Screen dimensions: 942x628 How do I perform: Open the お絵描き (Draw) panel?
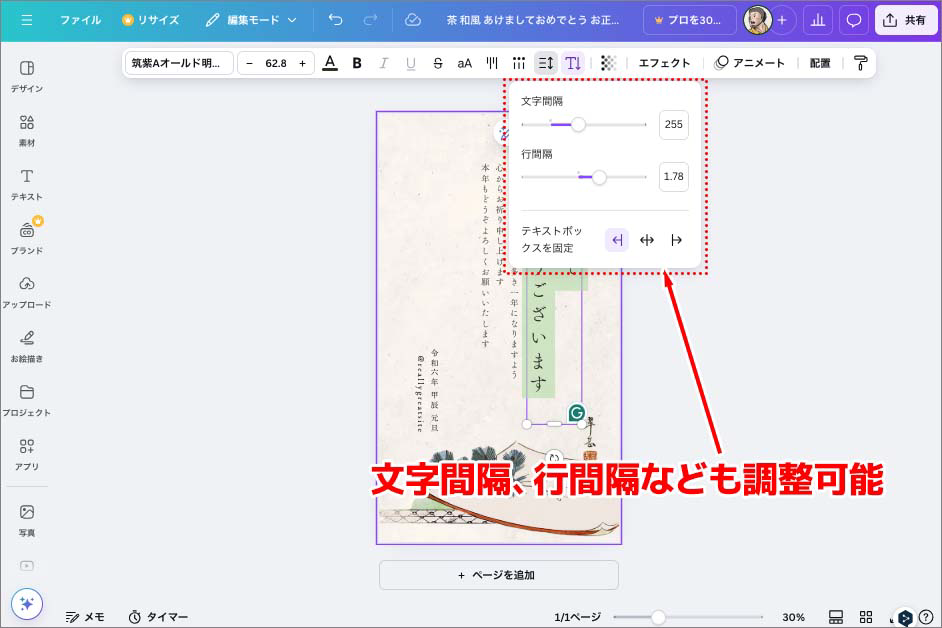pos(27,343)
